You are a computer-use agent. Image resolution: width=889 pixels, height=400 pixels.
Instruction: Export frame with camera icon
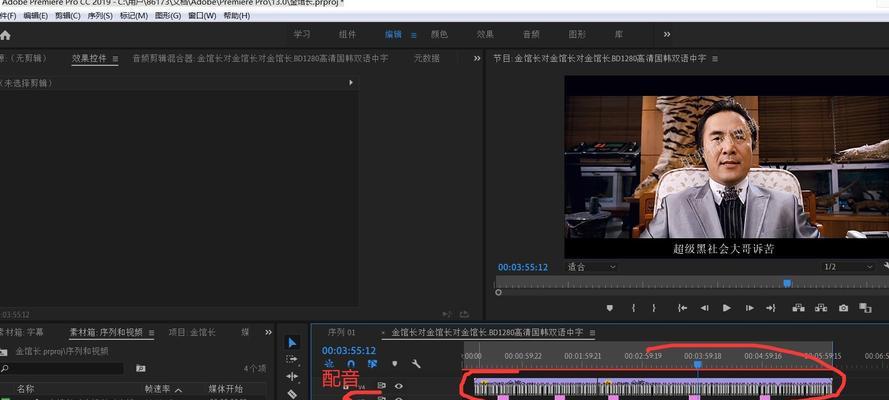844,308
